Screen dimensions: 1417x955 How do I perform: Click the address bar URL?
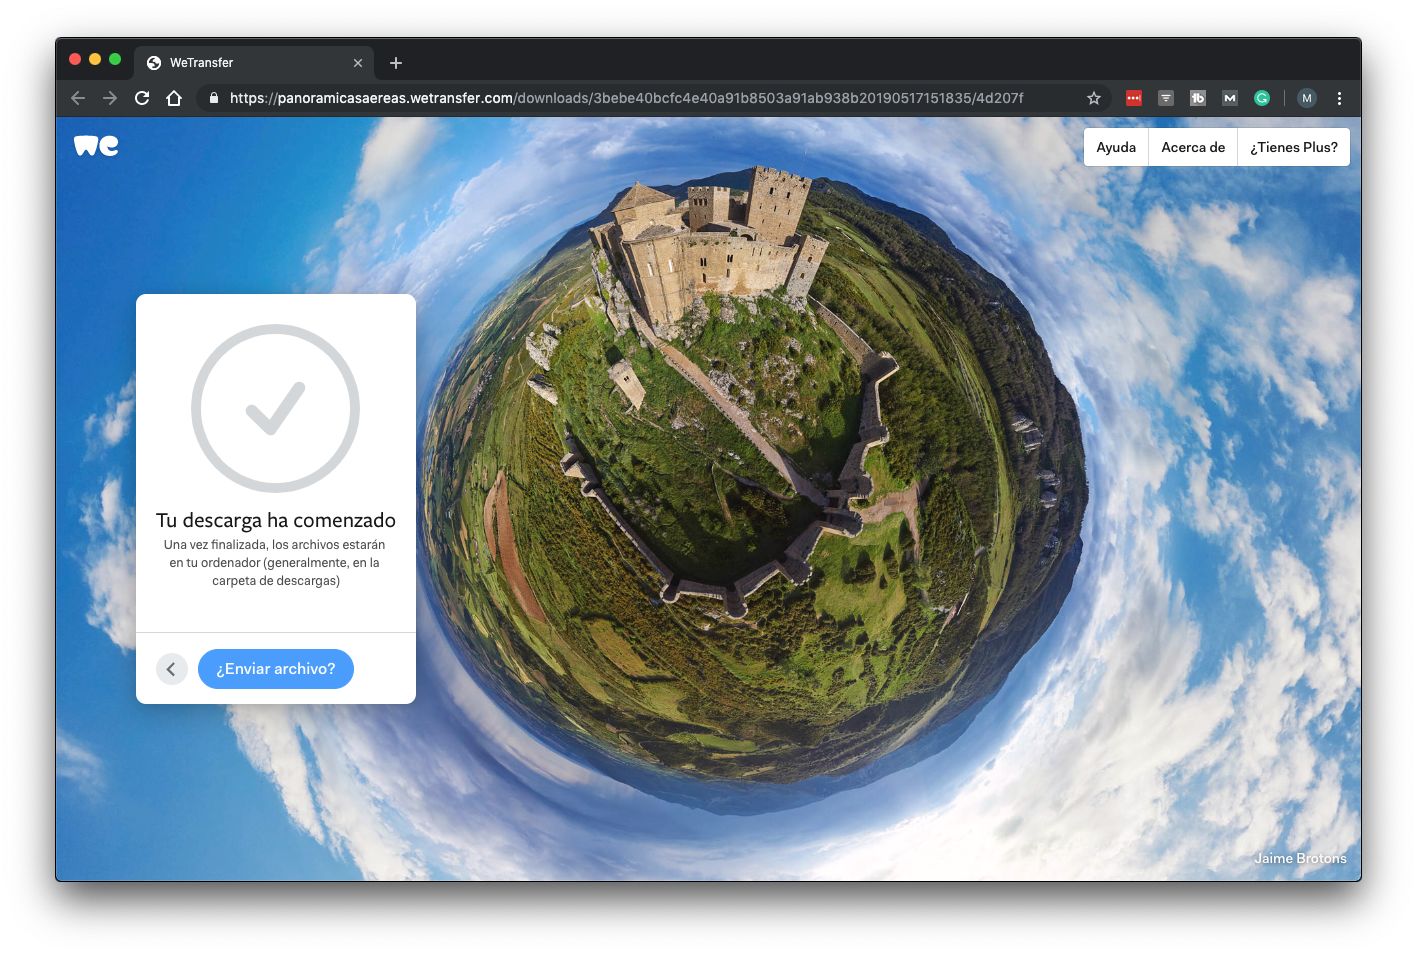coord(626,98)
